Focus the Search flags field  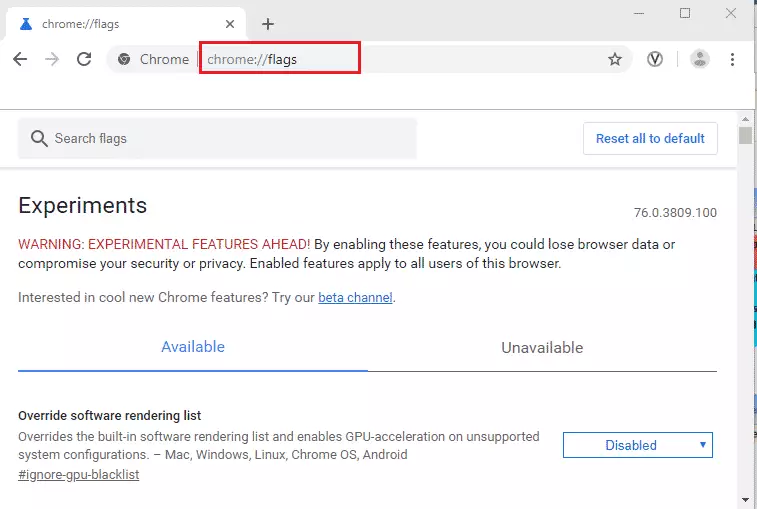tap(217, 139)
